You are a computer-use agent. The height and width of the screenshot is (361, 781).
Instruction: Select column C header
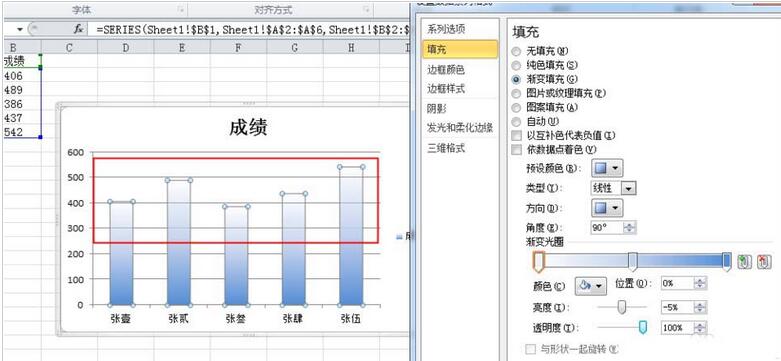69,47
